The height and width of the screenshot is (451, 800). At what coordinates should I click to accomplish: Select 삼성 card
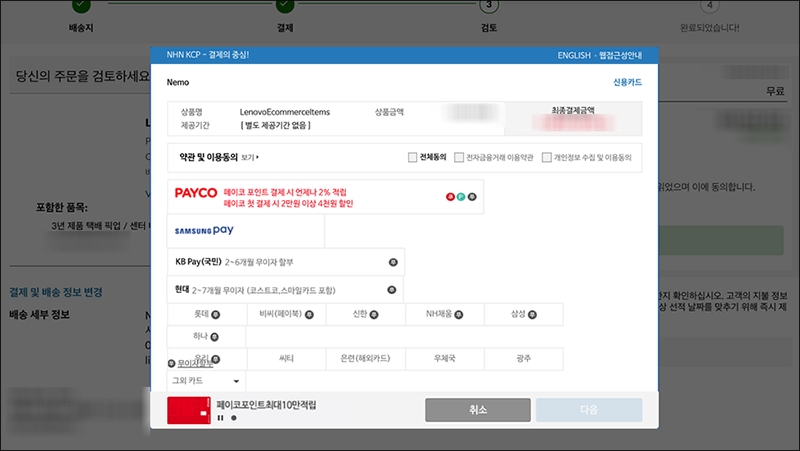click(524, 314)
